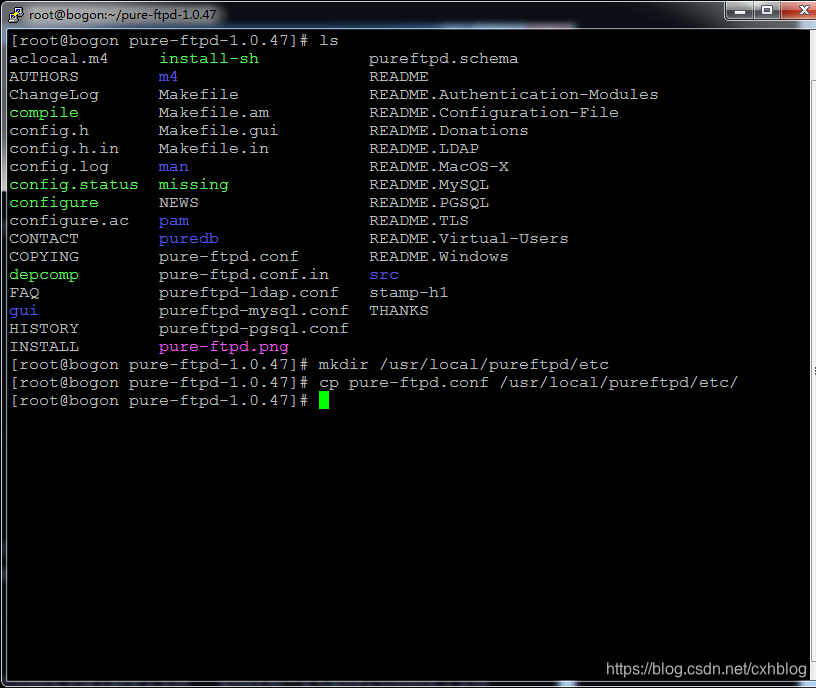The height and width of the screenshot is (688, 816).
Task: Click the Makefile.am file name
Action: point(214,112)
